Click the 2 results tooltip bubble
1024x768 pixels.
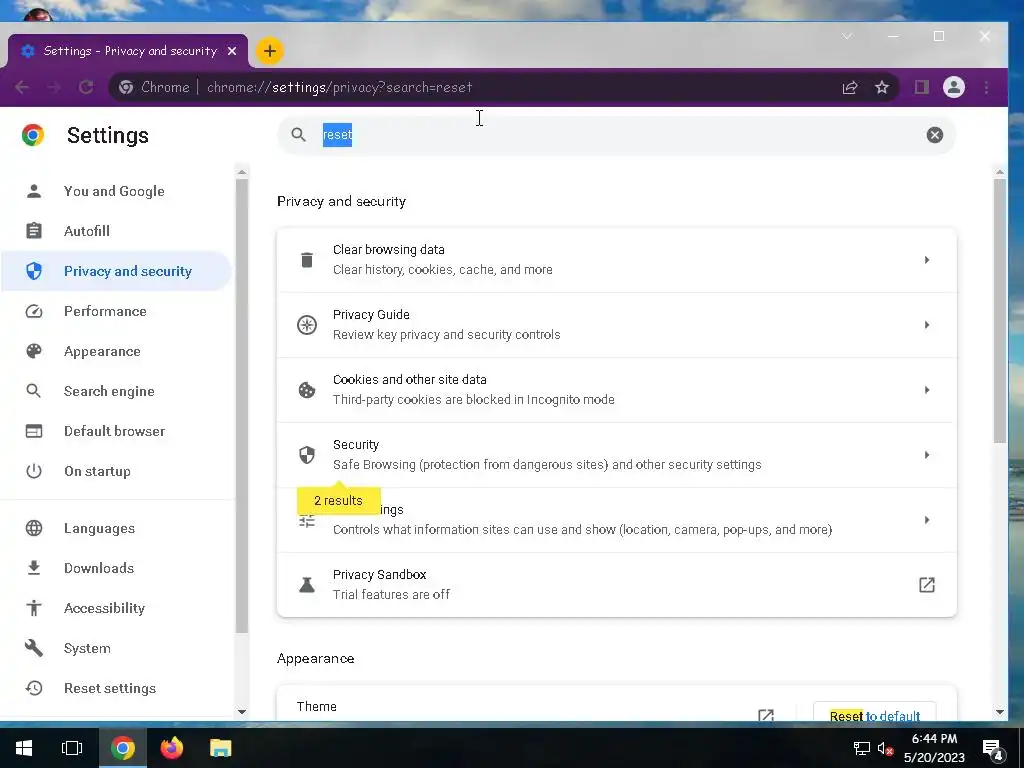pos(338,500)
